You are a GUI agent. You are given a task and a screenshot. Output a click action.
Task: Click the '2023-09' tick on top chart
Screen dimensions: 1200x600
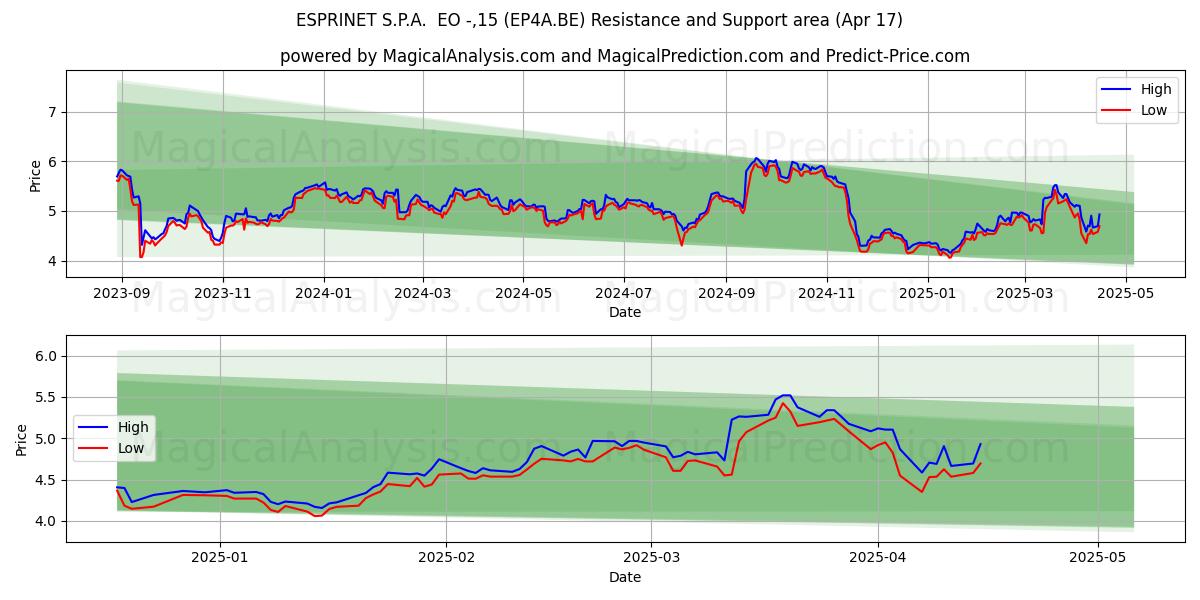click(x=122, y=292)
